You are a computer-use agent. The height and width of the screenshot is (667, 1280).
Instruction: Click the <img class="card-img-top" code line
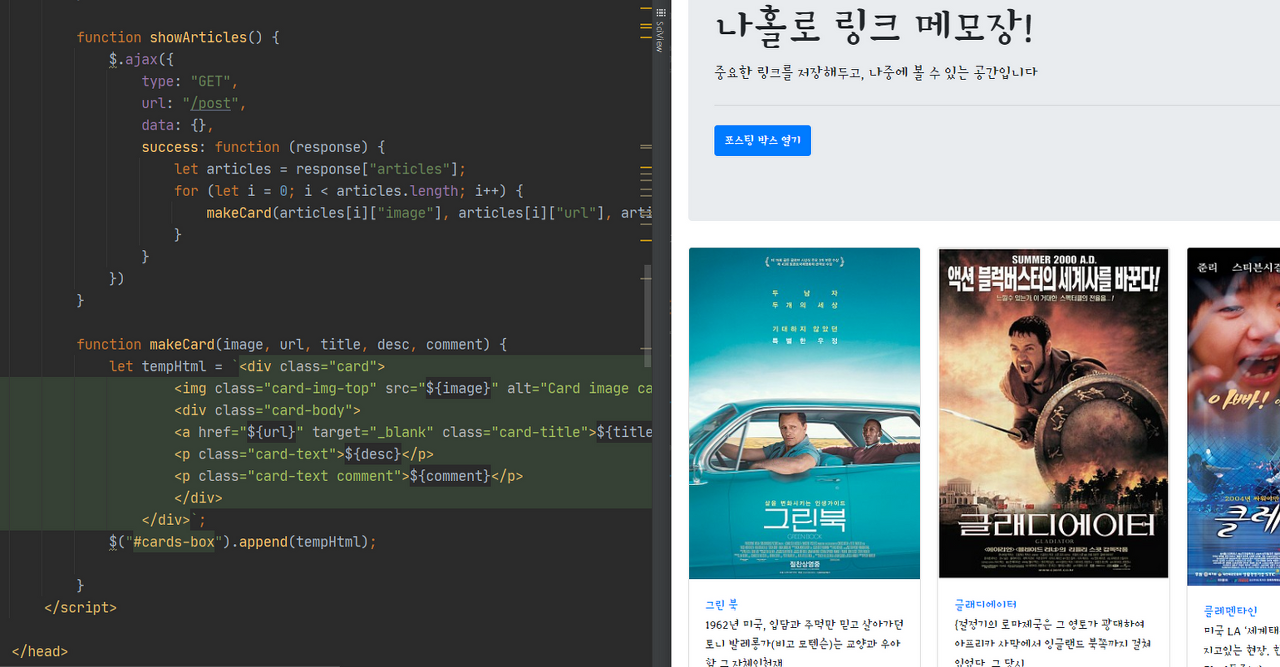pos(413,388)
